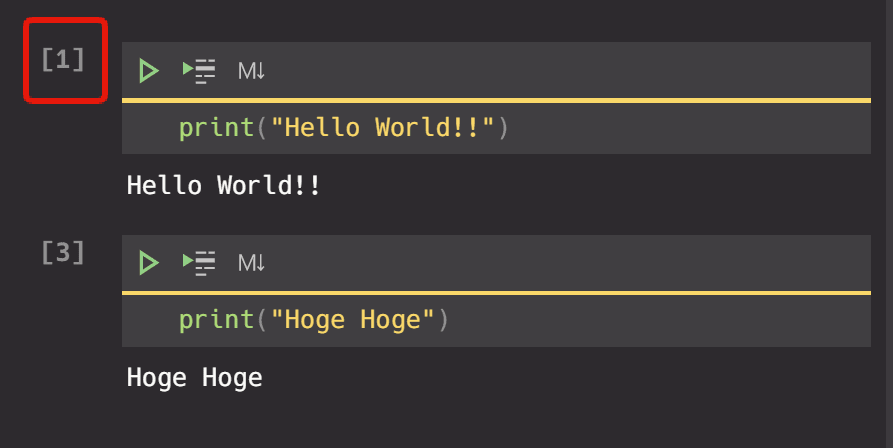Click yellow divider line in first cell

[x=496, y=101]
